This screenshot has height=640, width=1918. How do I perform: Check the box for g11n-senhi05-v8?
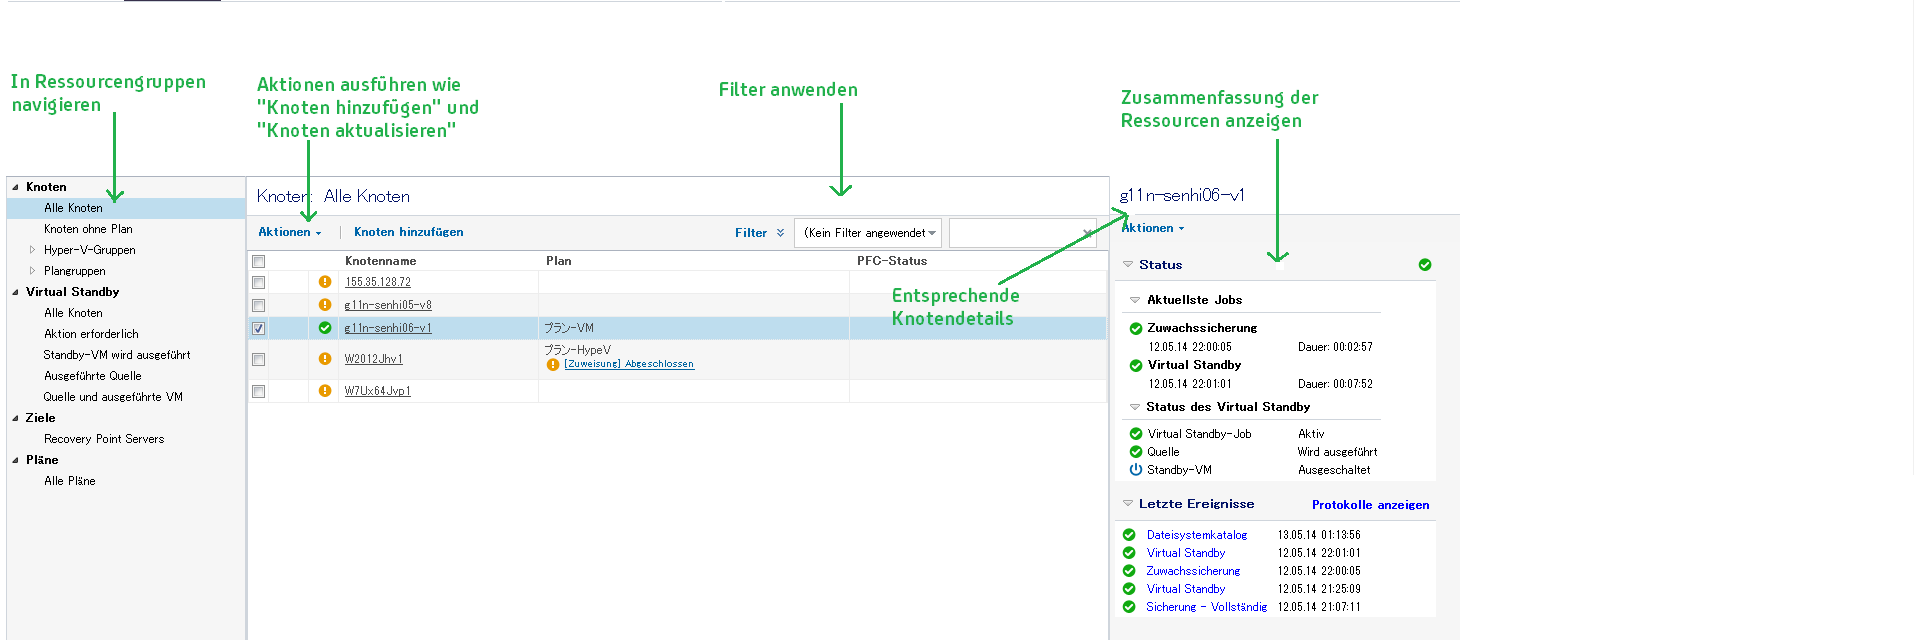click(x=259, y=306)
